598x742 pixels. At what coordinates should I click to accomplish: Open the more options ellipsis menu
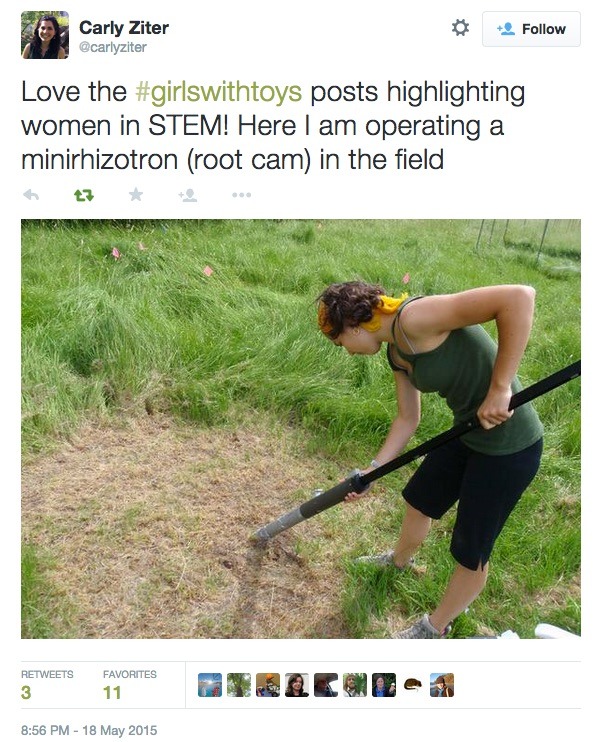241,194
